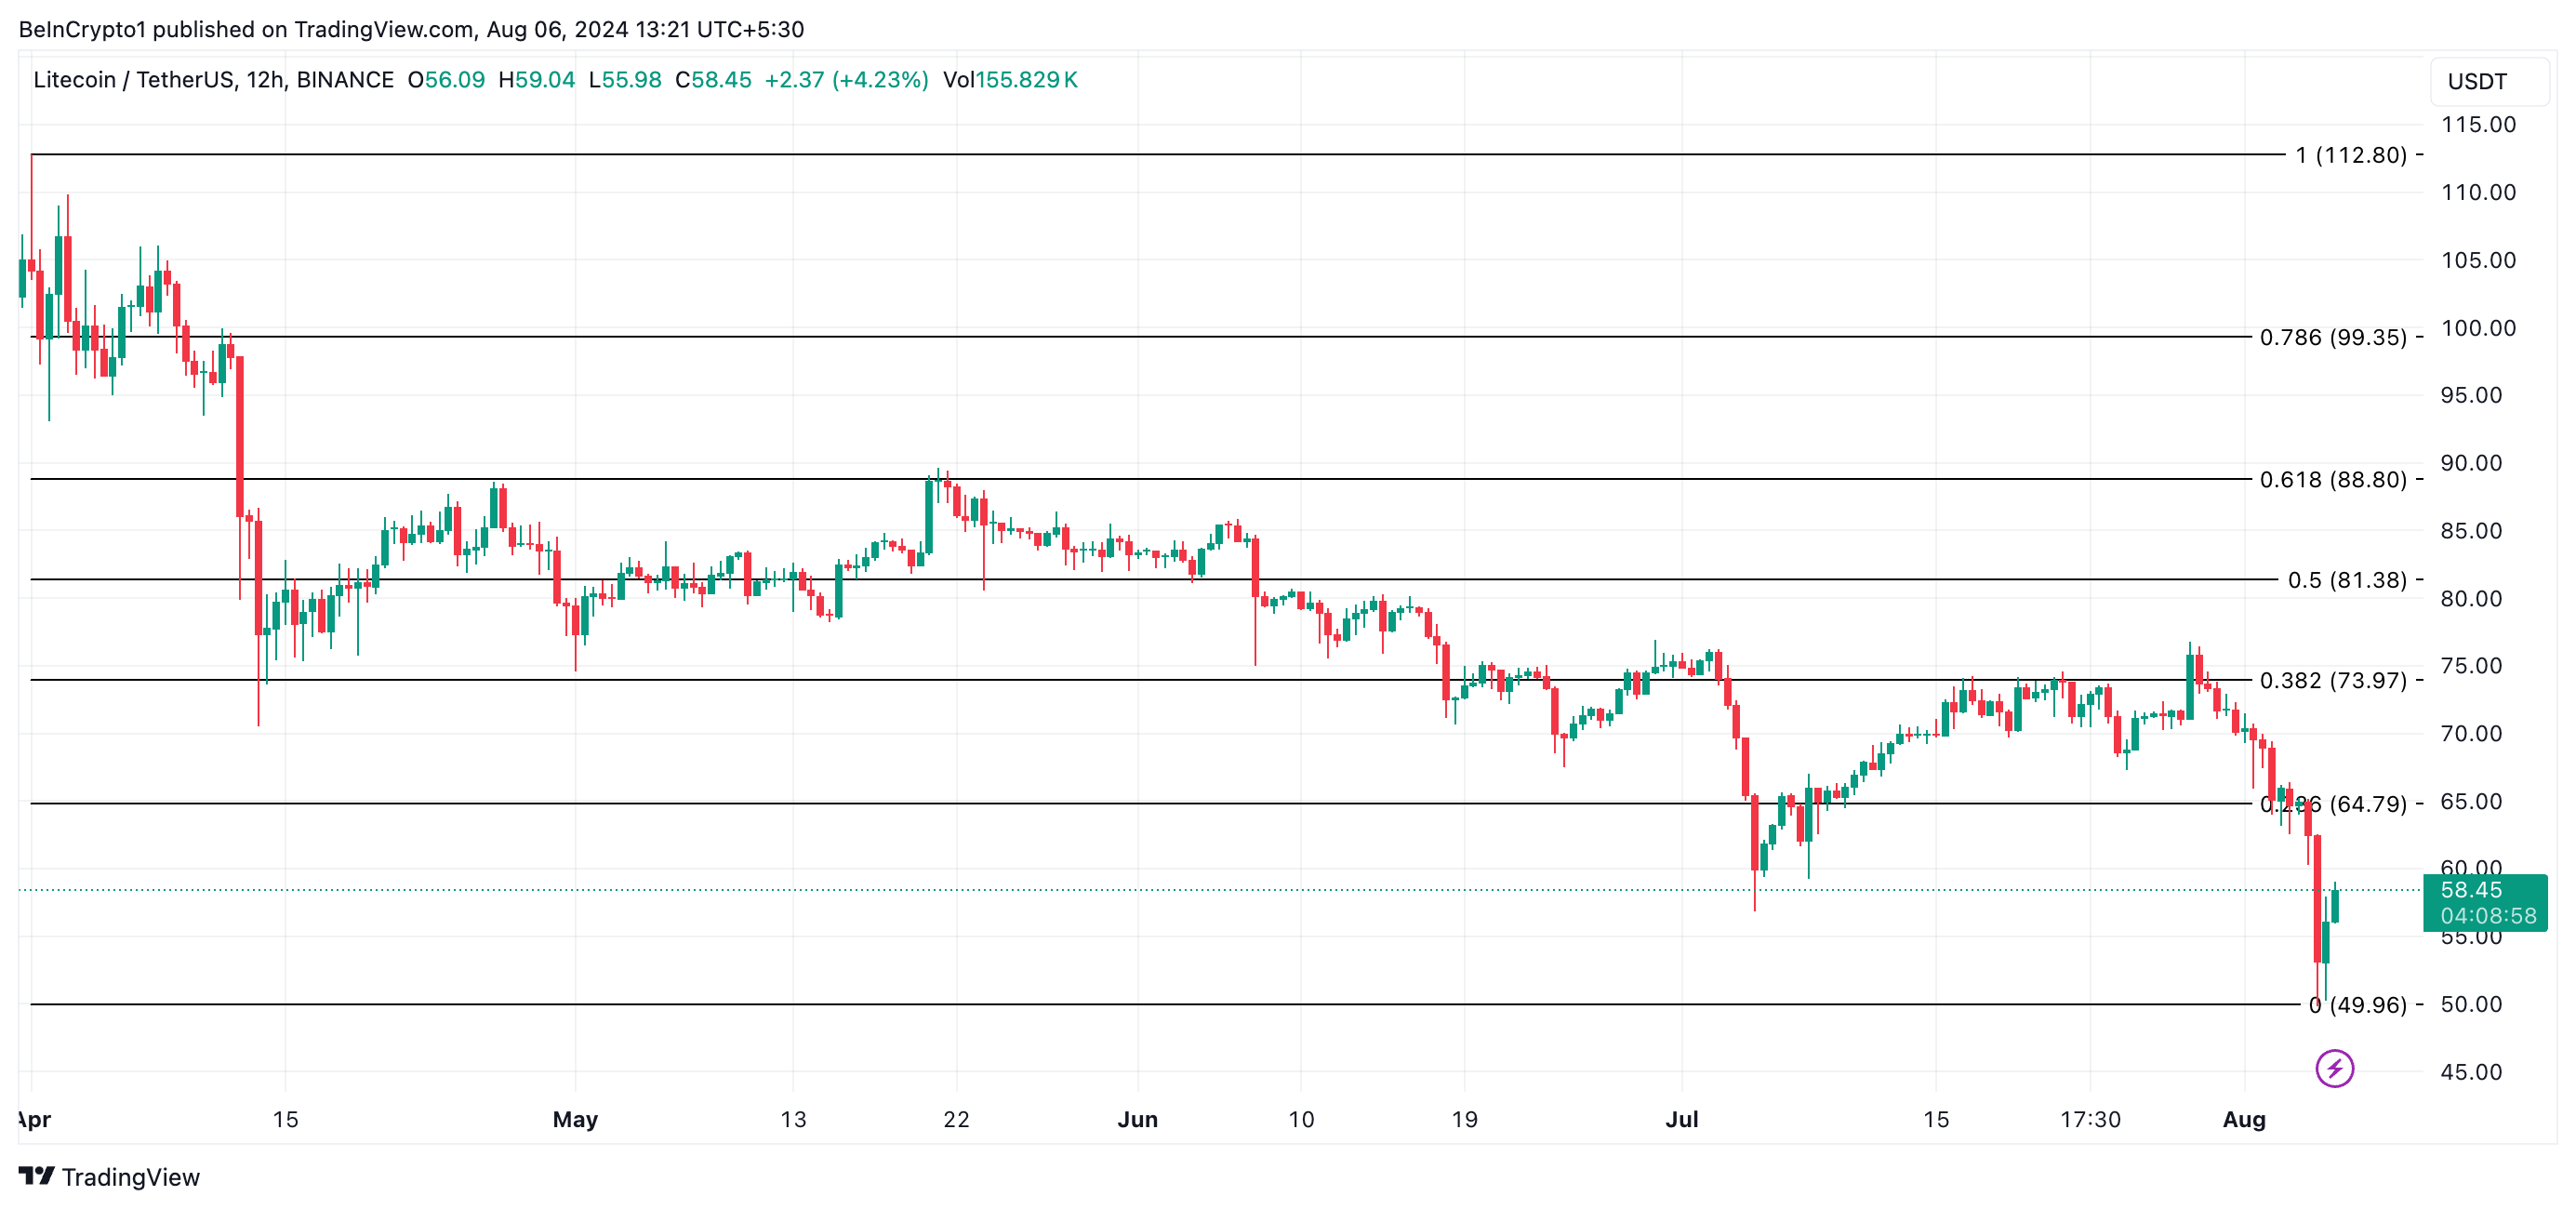Select the 1 (112.80) Fibonacci level label
The width and height of the screenshot is (2576, 1209).
[2350, 155]
